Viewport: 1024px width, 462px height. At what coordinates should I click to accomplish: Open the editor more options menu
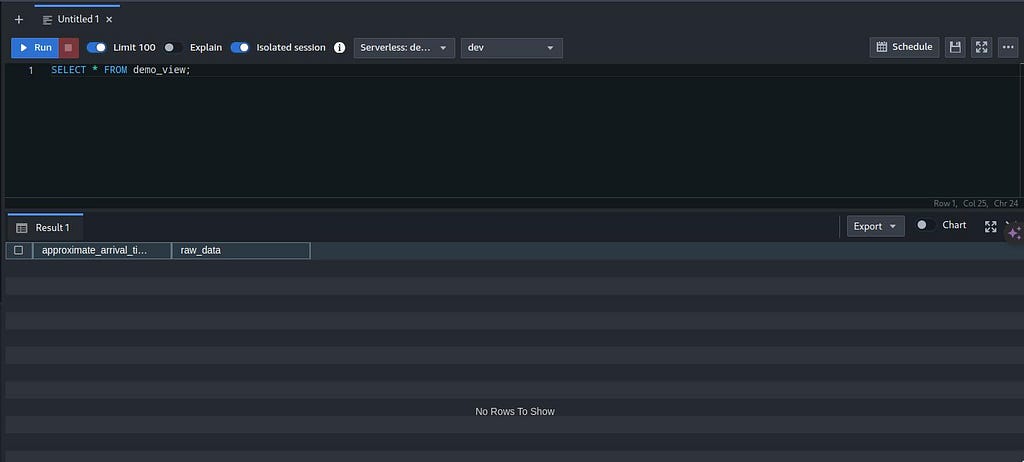(x=1008, y=47)
